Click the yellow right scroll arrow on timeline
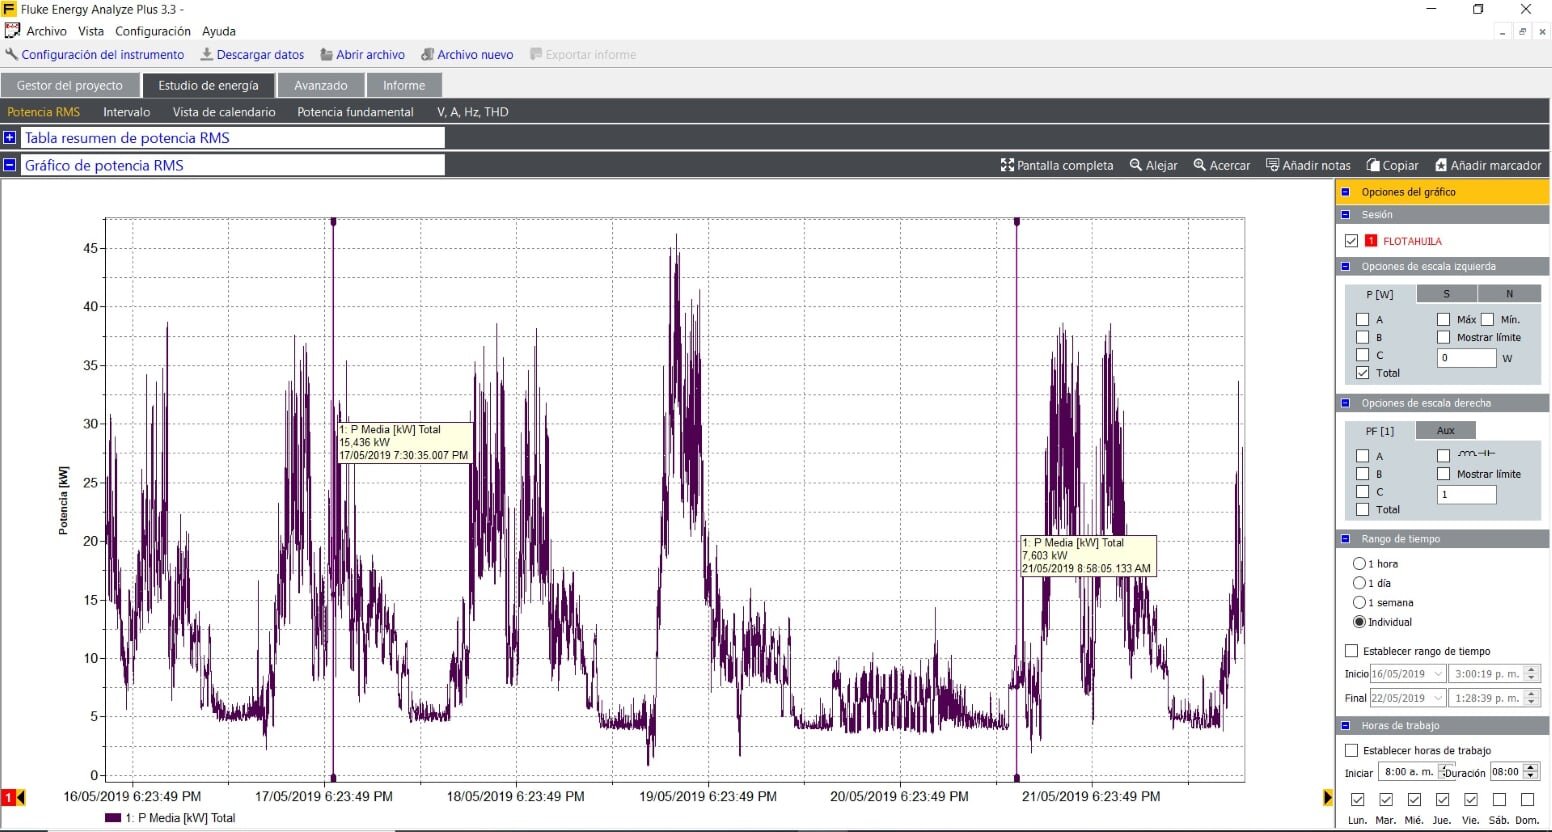The image size is (1552, 832). point(1327,797)
